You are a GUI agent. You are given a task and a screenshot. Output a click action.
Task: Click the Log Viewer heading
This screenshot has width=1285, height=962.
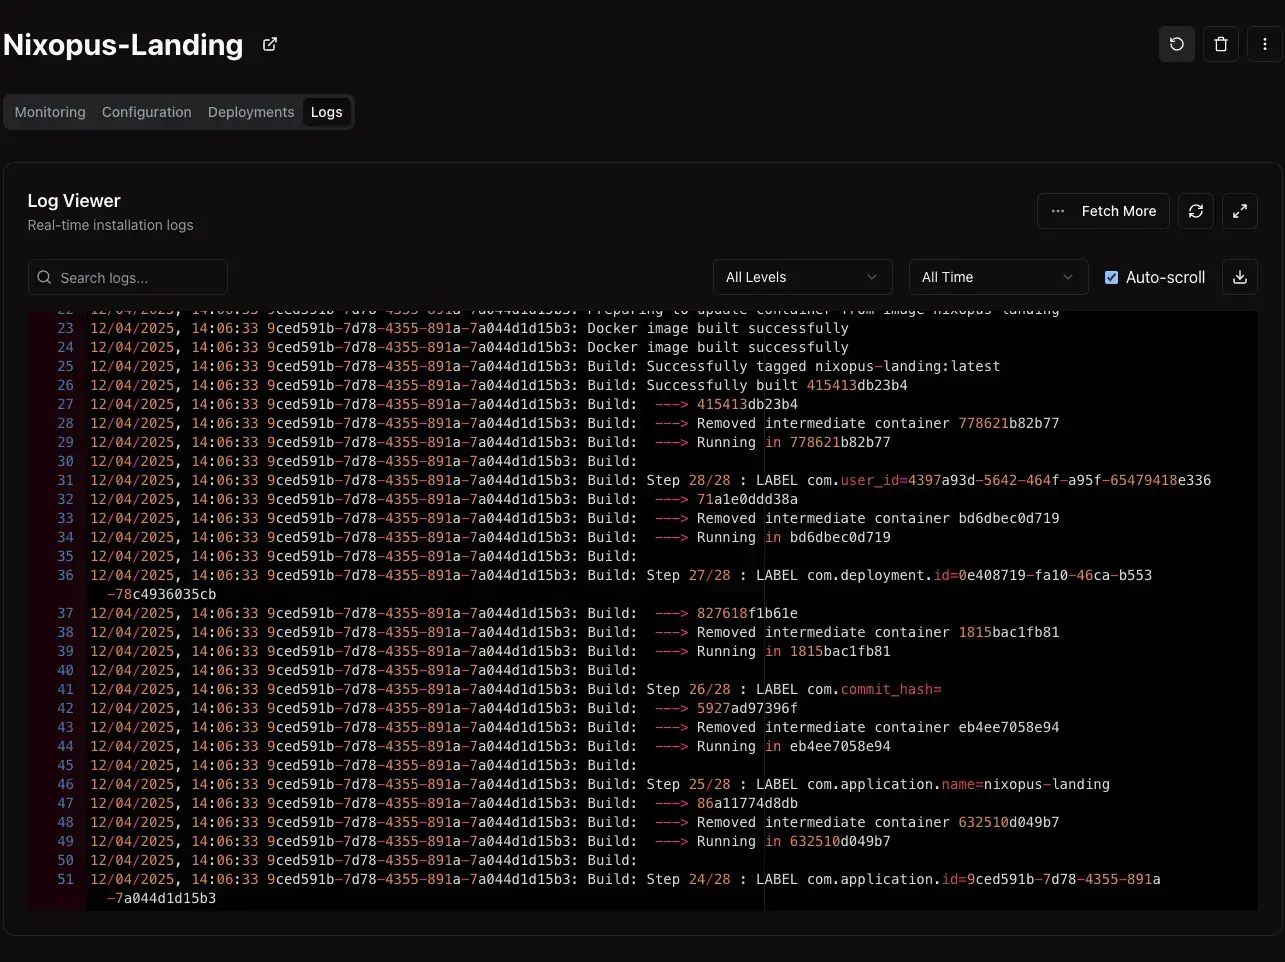coord(74,201)
